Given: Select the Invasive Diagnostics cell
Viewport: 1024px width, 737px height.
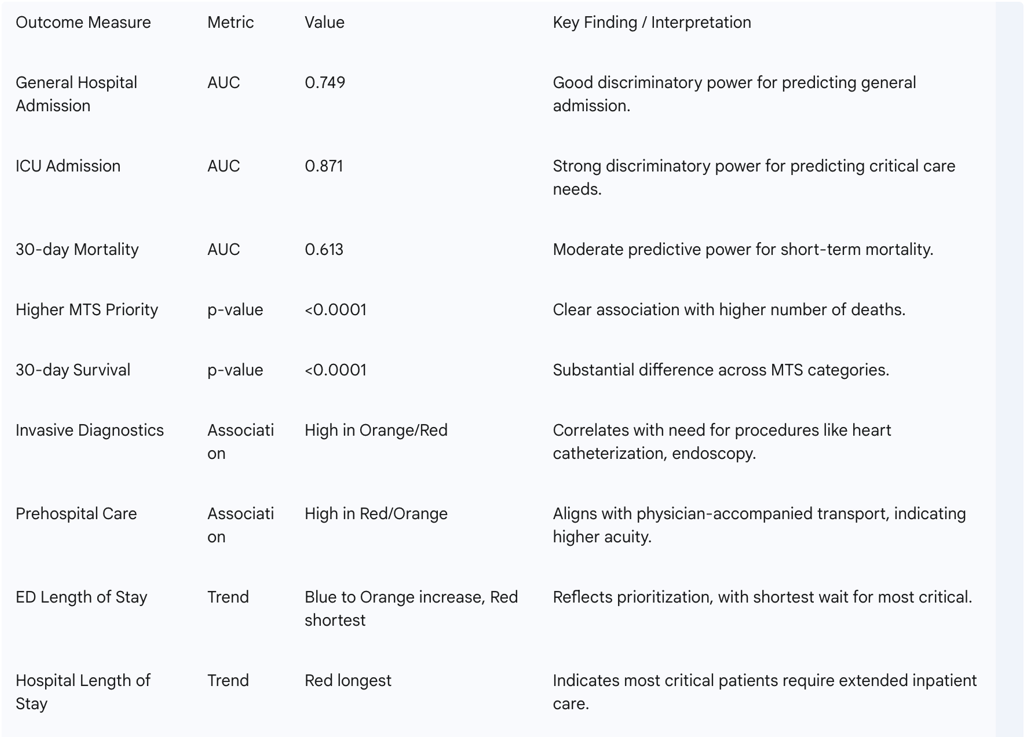Looking at the screenshot, I should pyautogui.click(x=89, y=430).
